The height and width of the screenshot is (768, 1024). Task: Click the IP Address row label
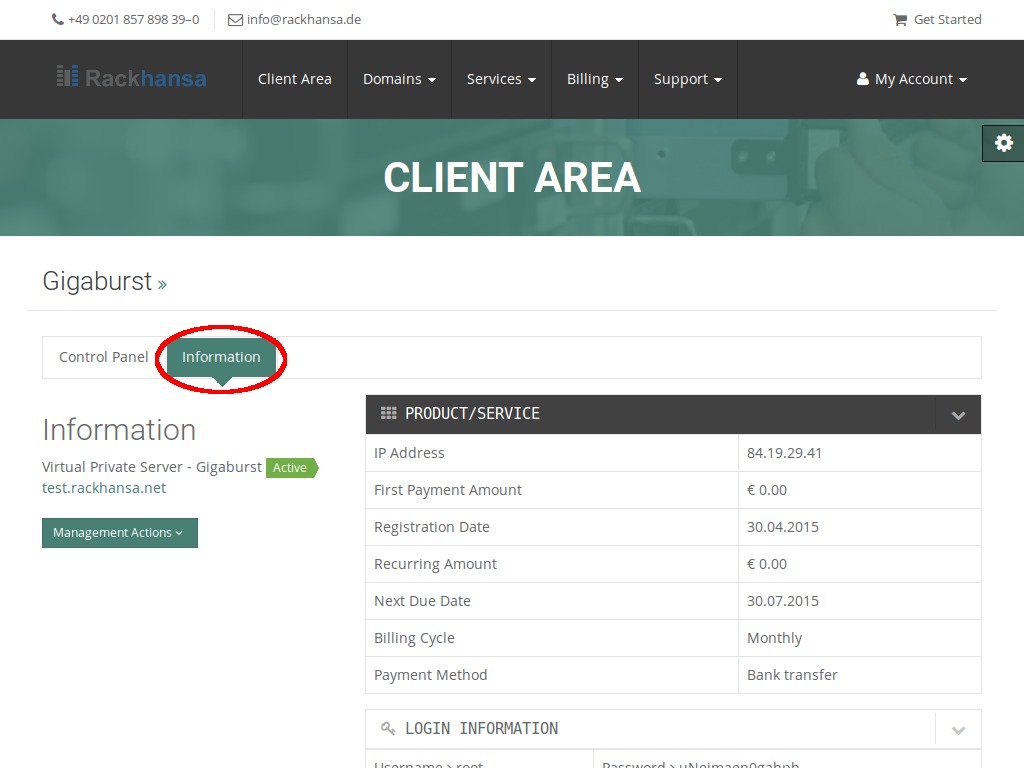click(x=409, y=453)
